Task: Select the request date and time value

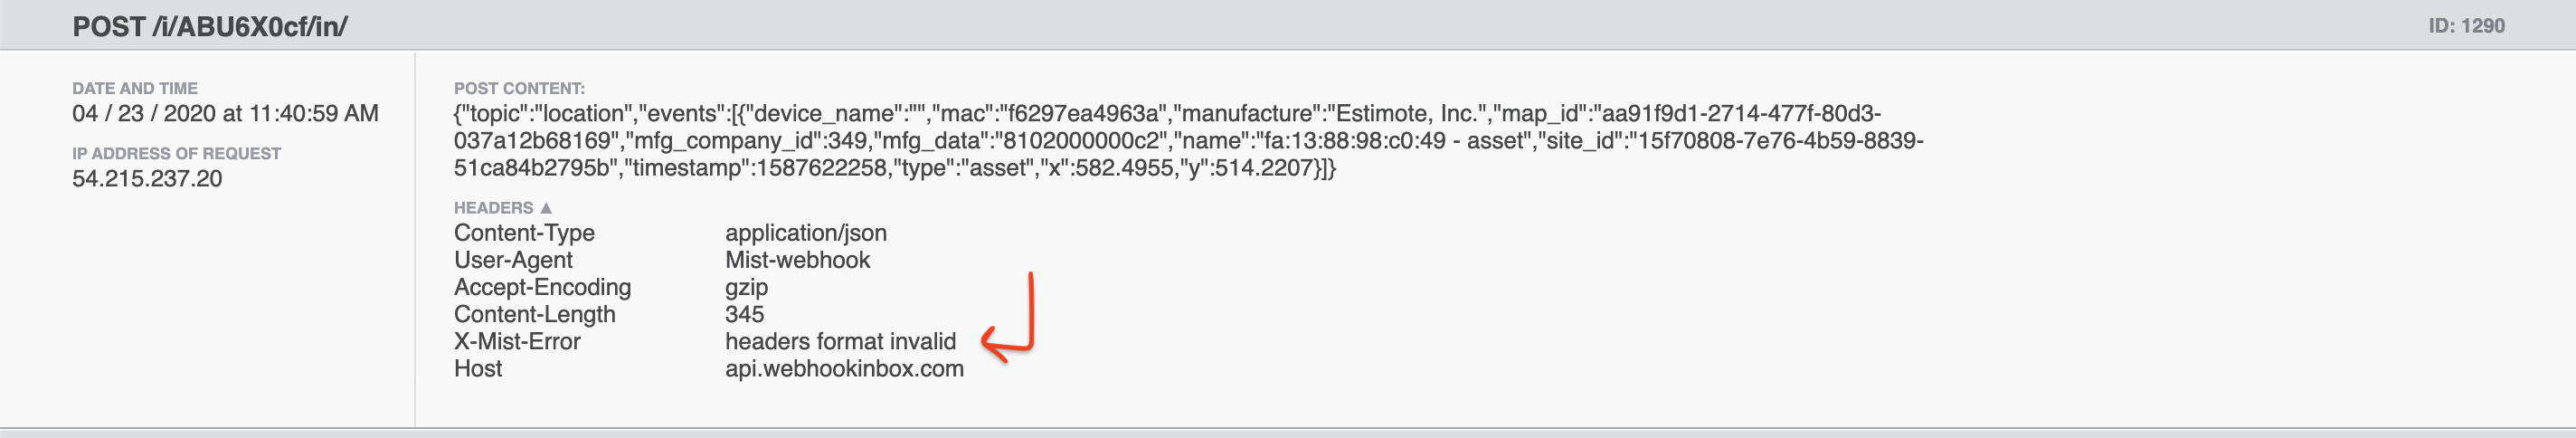Action: click(225, 114)
